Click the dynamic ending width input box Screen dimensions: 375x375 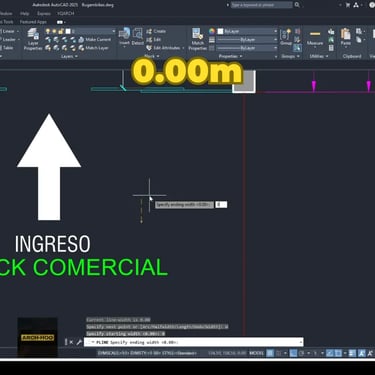[x=221, y=204]
